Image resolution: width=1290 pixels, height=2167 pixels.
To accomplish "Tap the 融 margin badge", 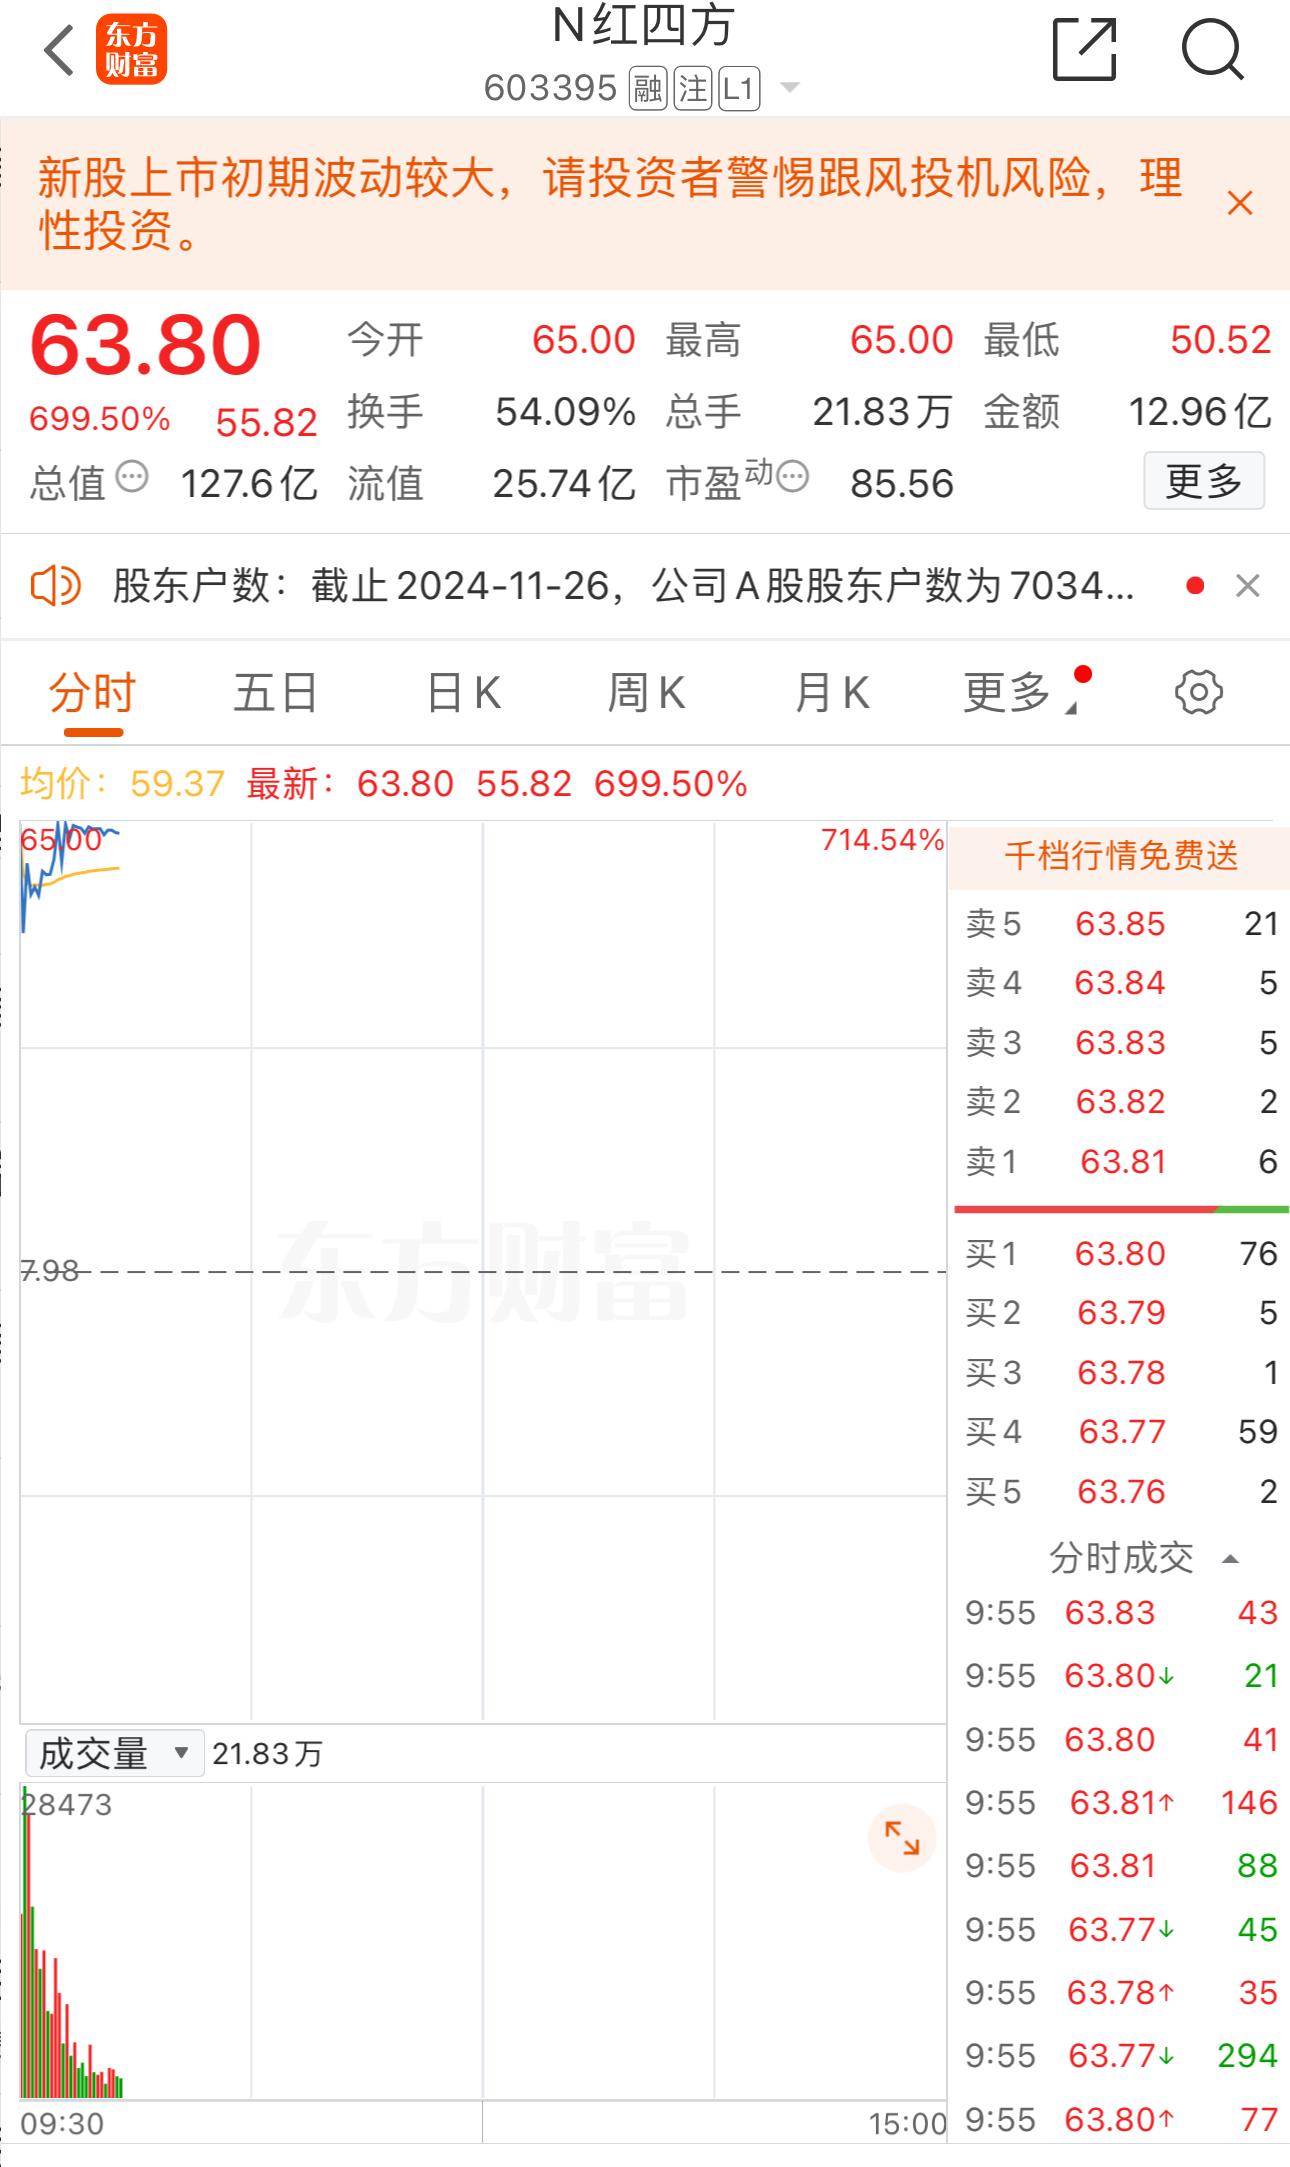I will pos(648,89).
